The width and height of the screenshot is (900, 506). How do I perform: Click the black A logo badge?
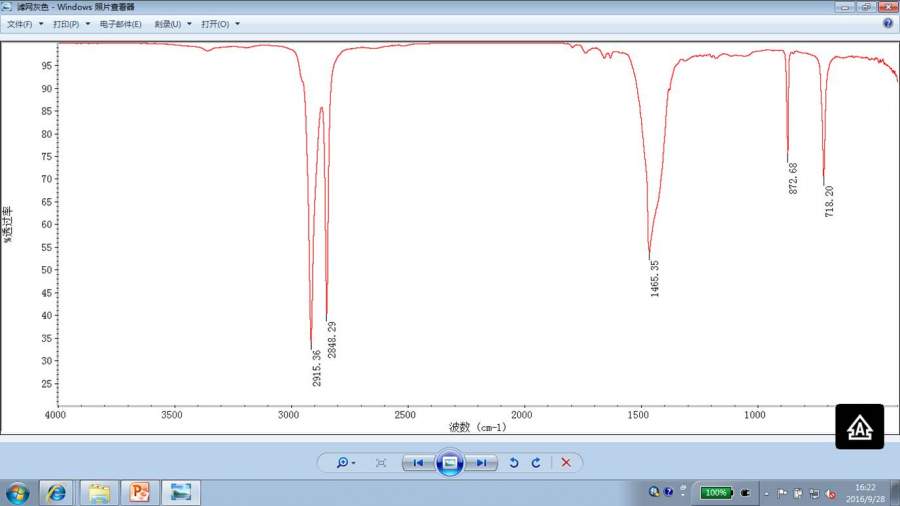pyautogui.click(x=859, y=427)
